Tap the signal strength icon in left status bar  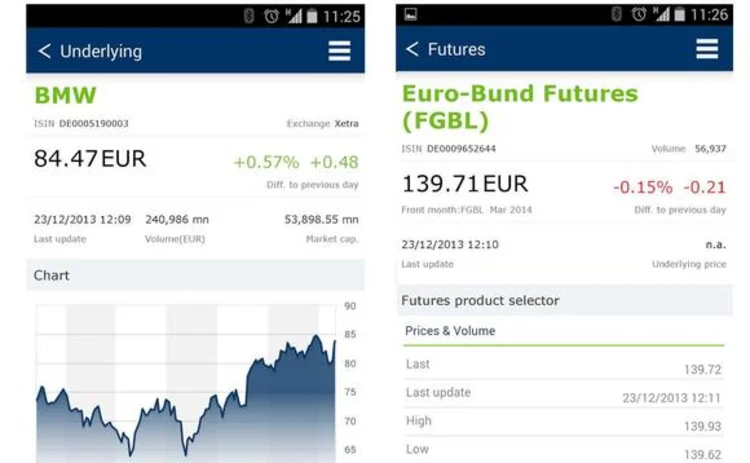294,16
